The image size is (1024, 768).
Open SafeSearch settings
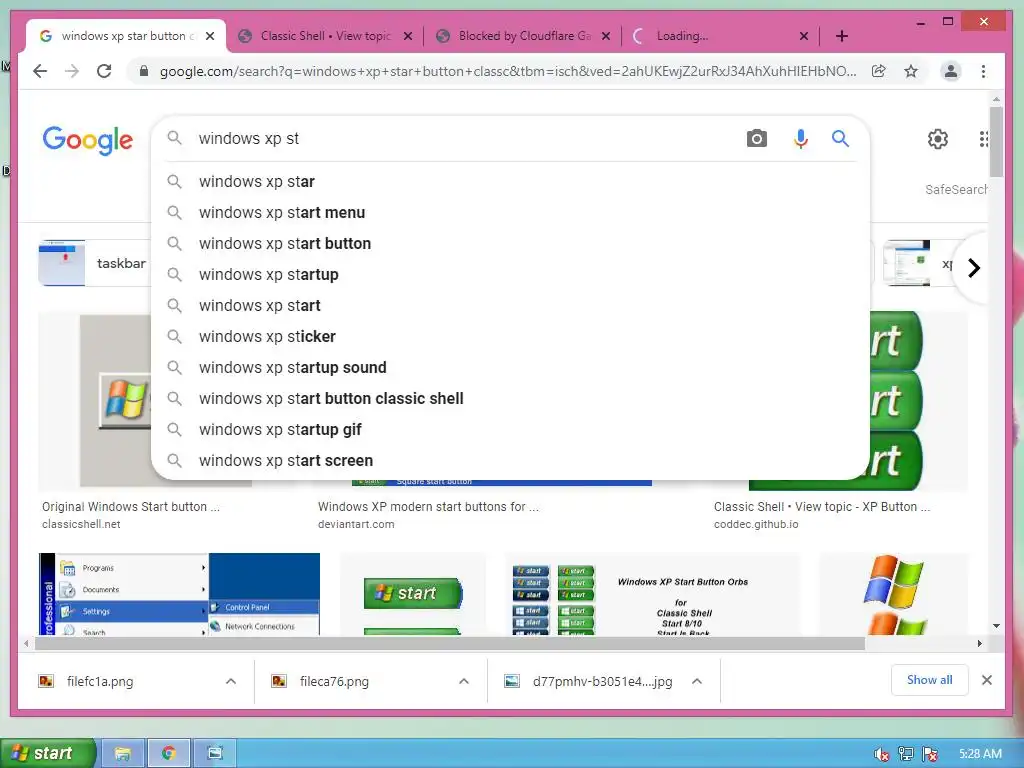click(x=956, y=189)
